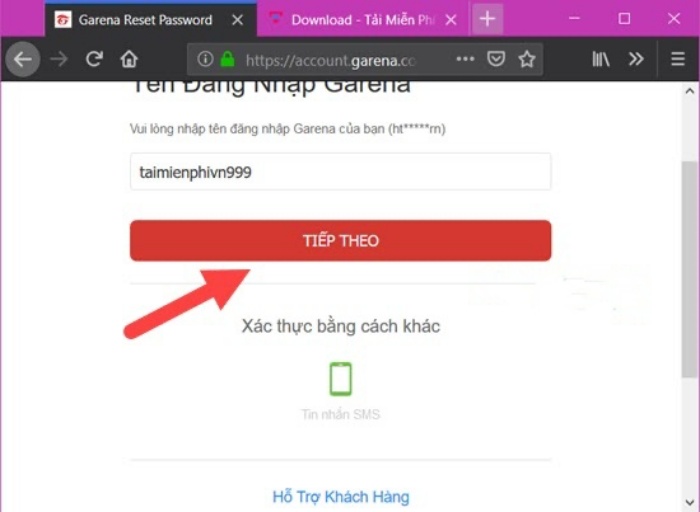Image resolution: width=700 pixels, height=512 pixels.
Task: Click the Garena username input field
Action: 341,172
